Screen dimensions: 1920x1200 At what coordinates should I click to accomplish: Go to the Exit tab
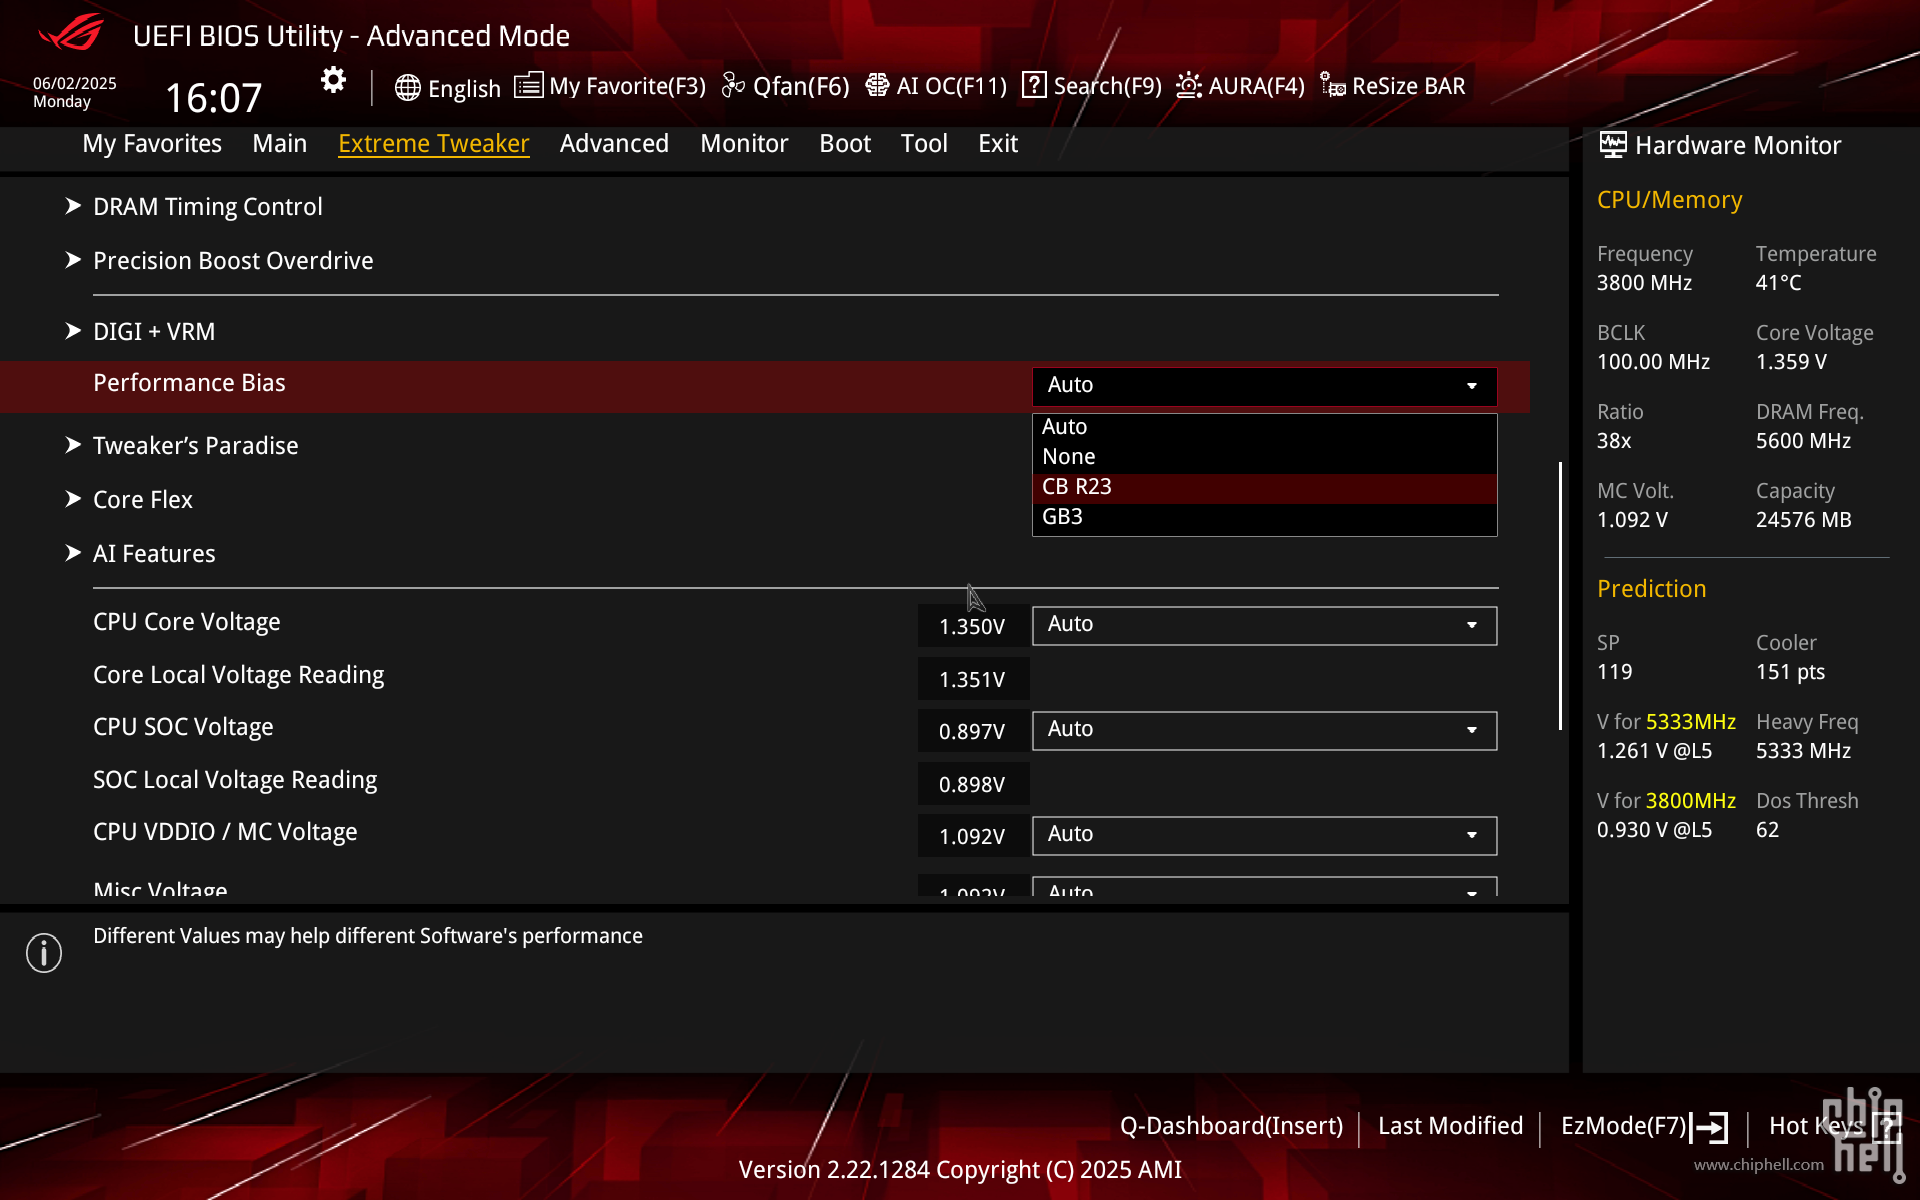(x=998, y=144)
